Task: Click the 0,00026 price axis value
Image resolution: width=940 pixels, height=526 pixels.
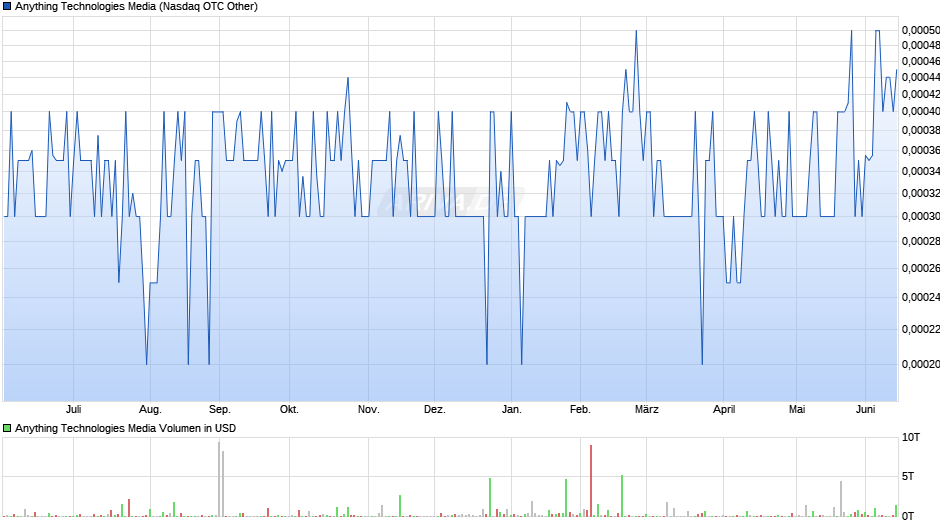Action: tap(920, 268)
